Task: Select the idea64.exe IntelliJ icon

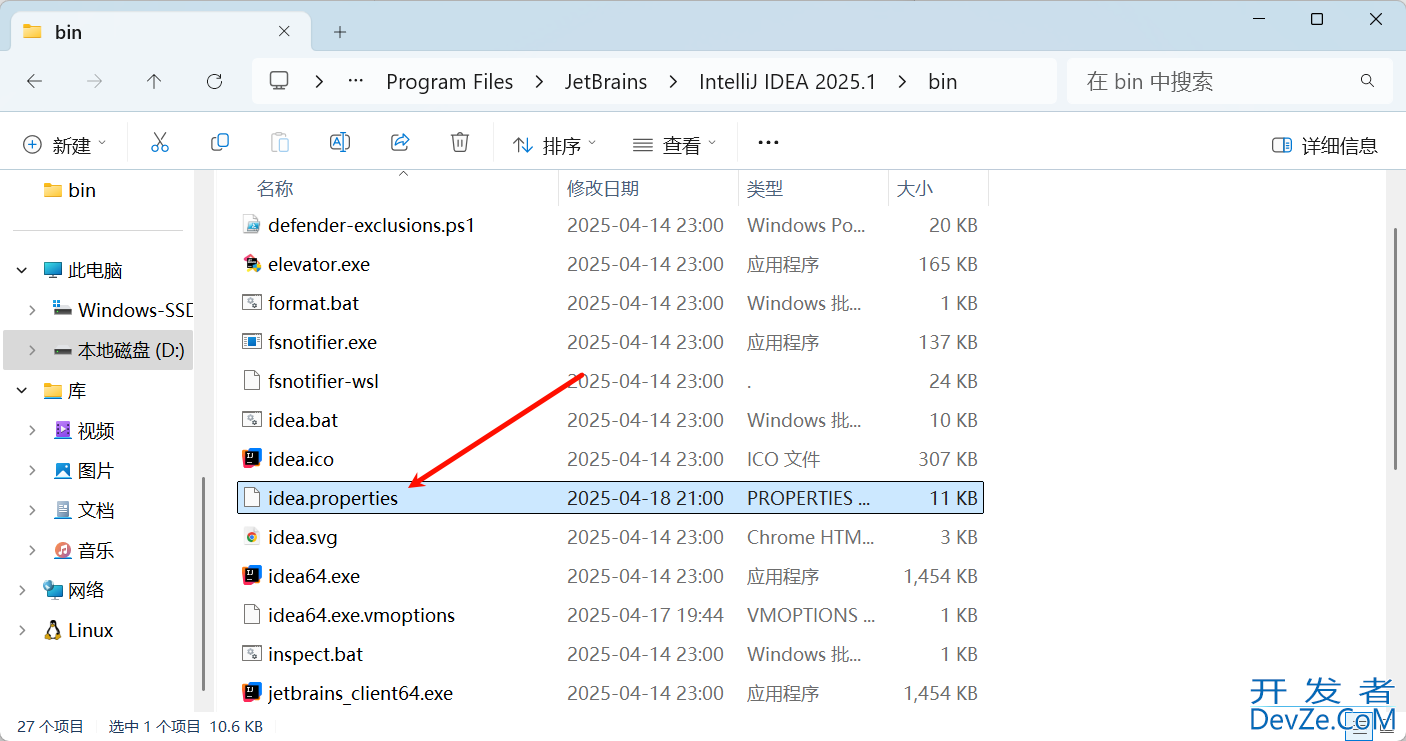Action: pyautogui.click(x=252, y=576)
